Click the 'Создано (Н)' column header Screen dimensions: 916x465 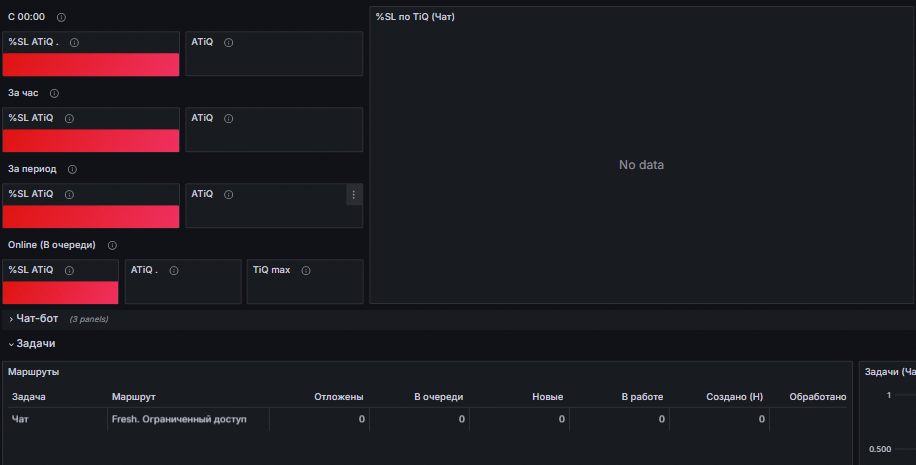point(734,397)
